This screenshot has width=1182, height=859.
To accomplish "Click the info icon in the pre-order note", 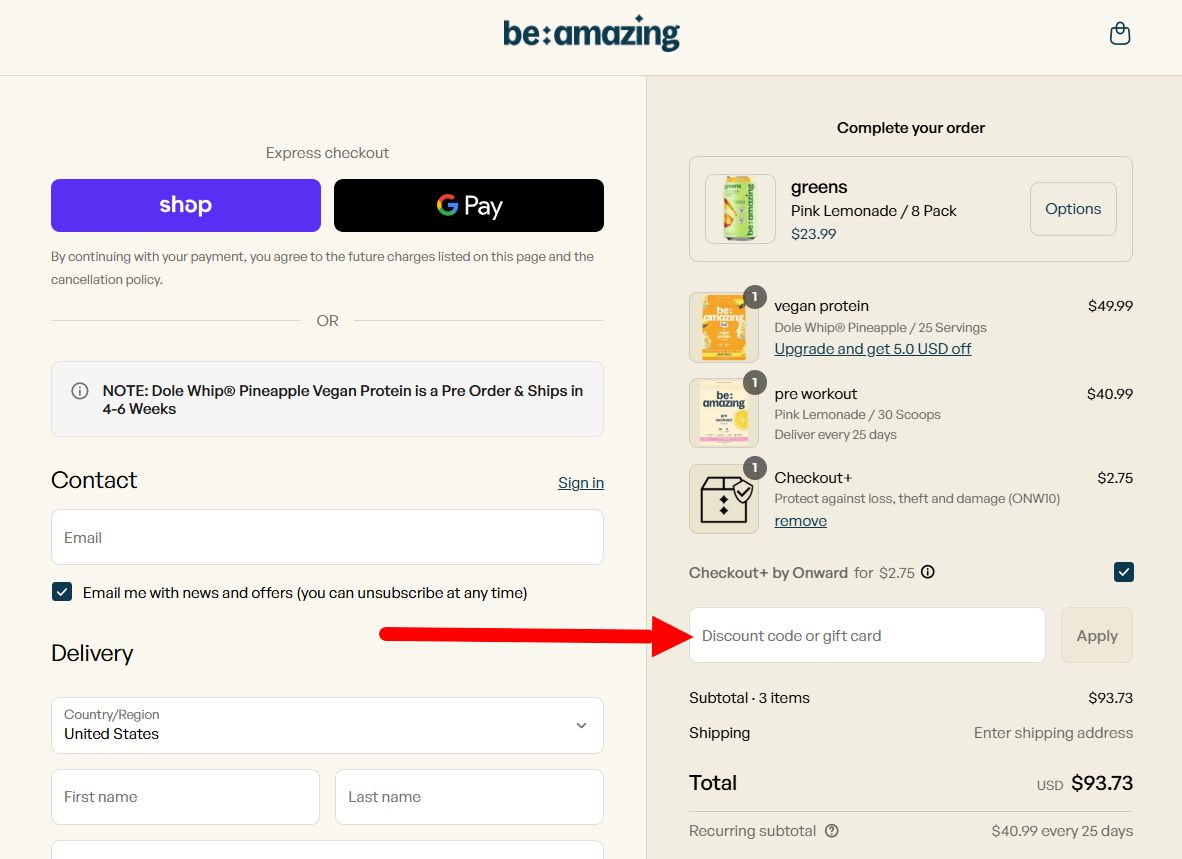I will (80, 391).
